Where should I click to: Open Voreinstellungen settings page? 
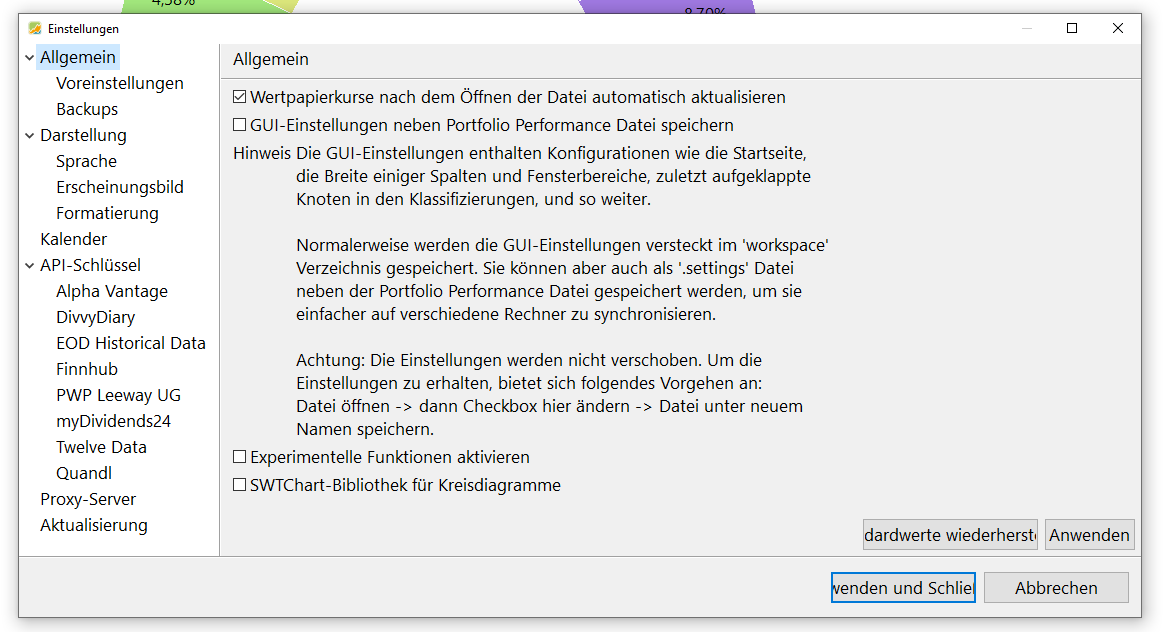(120, 83)
